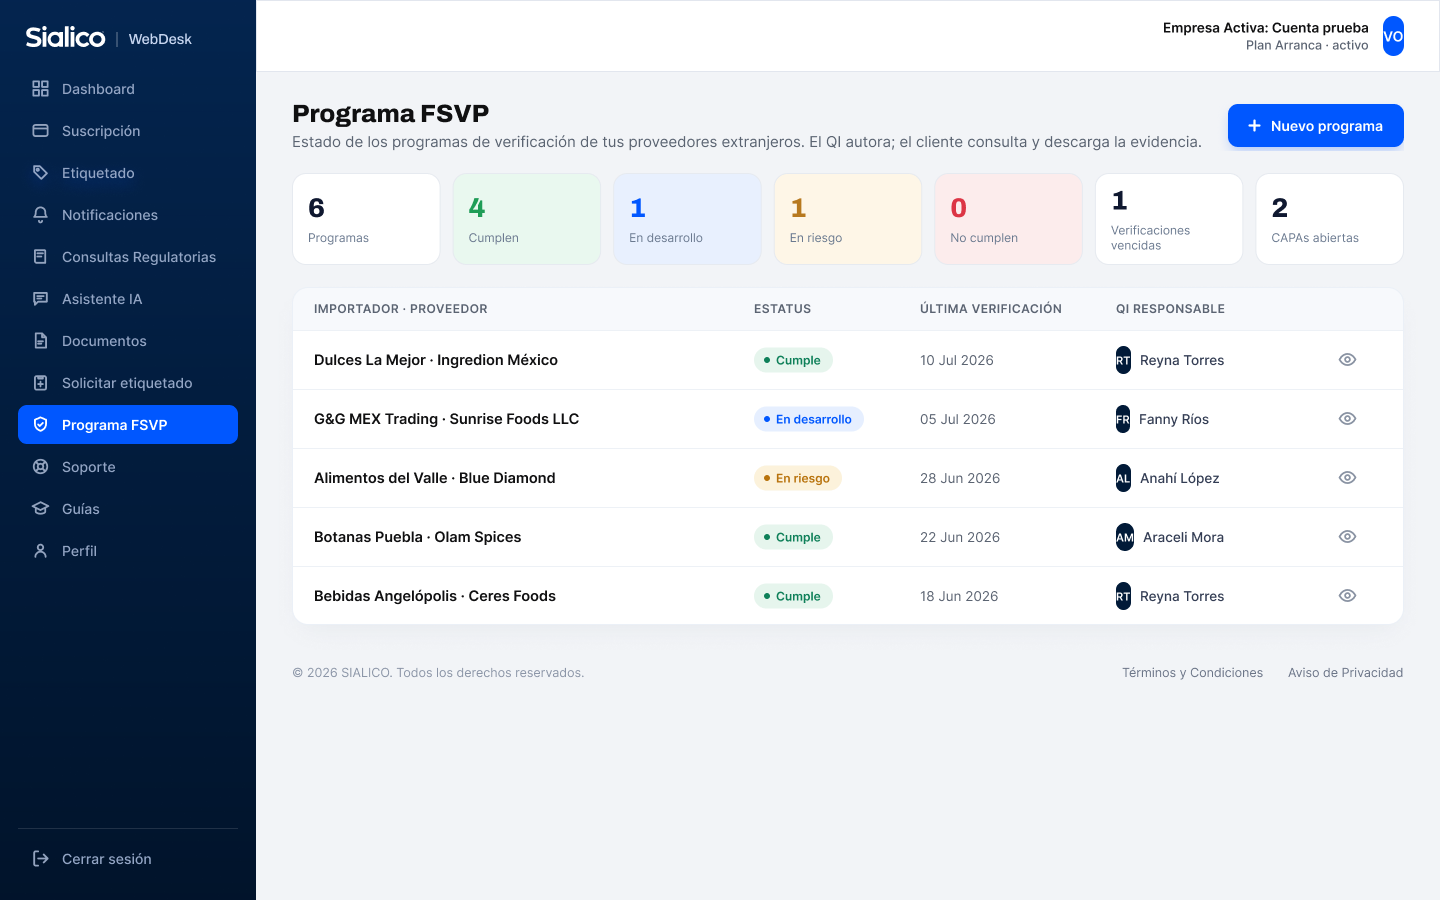Click the En riesgo summary card
The height and width of the screenshot is (900, 1440).
tap(848, 219)
